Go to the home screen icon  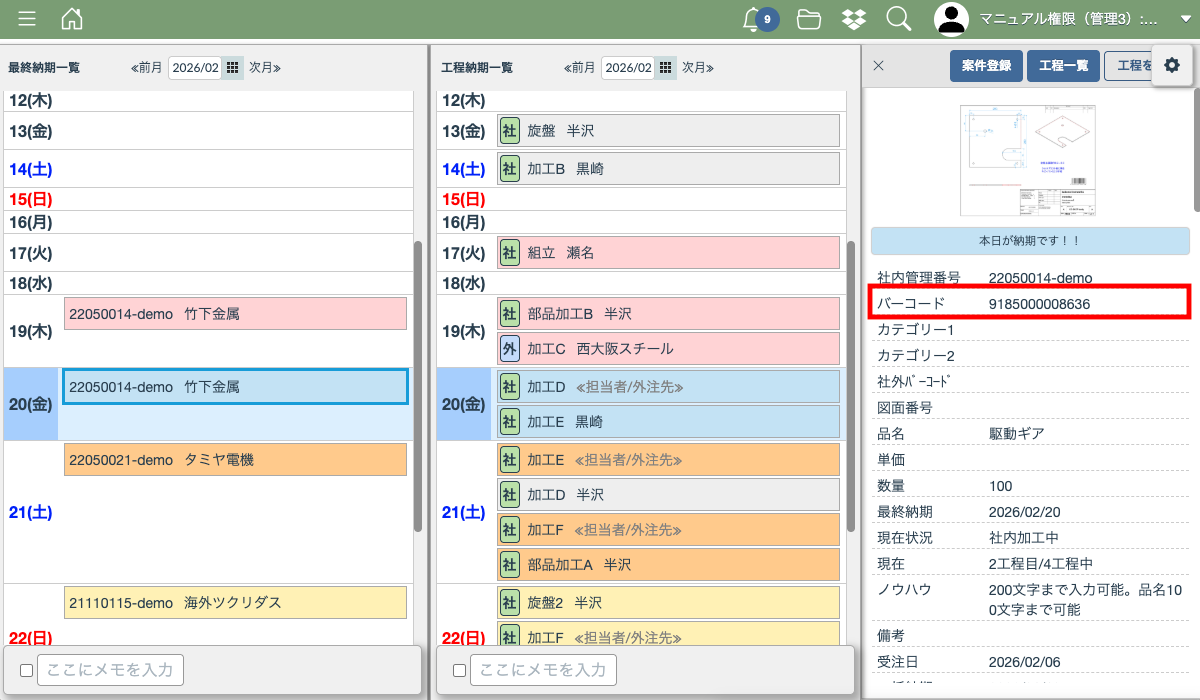(72, 19)
